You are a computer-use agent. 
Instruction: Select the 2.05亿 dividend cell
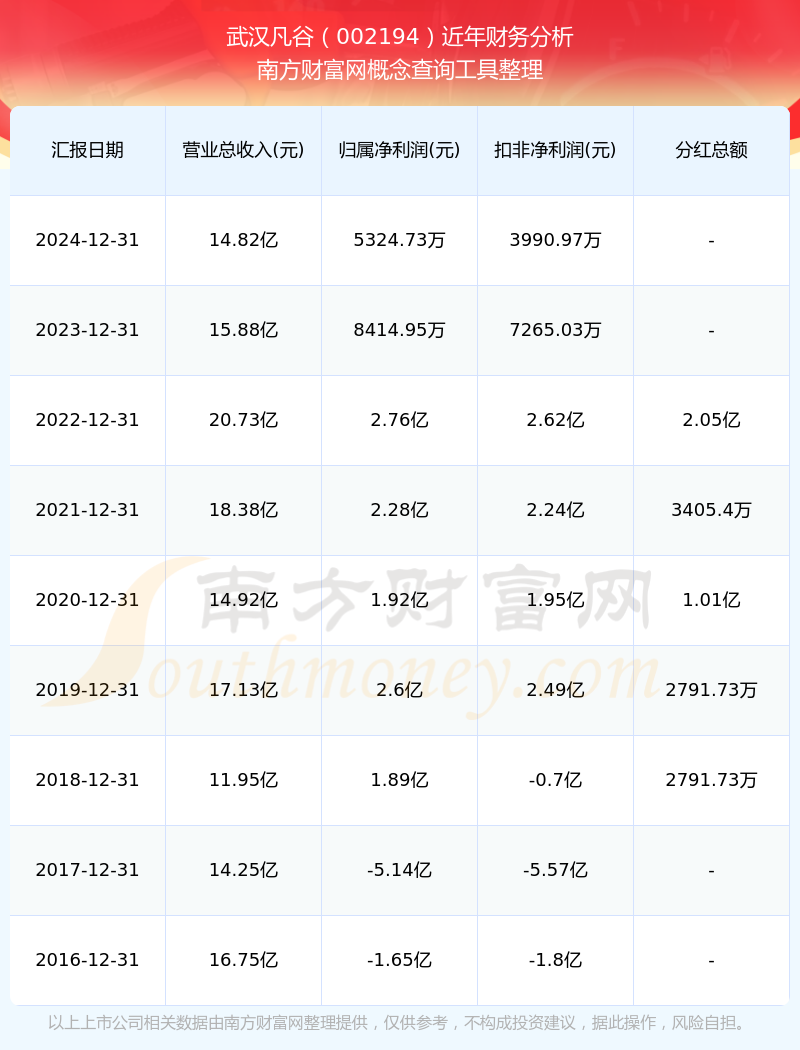[711, 420]
